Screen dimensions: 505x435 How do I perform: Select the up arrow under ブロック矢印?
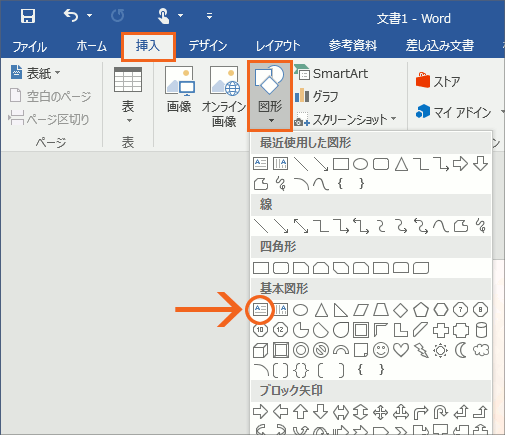[x=300, y=412]
